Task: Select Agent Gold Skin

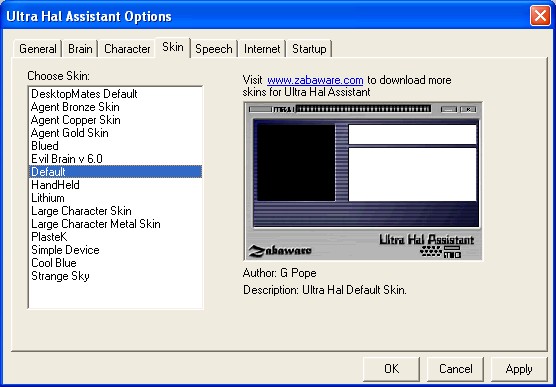Action: tap(115, 133)
